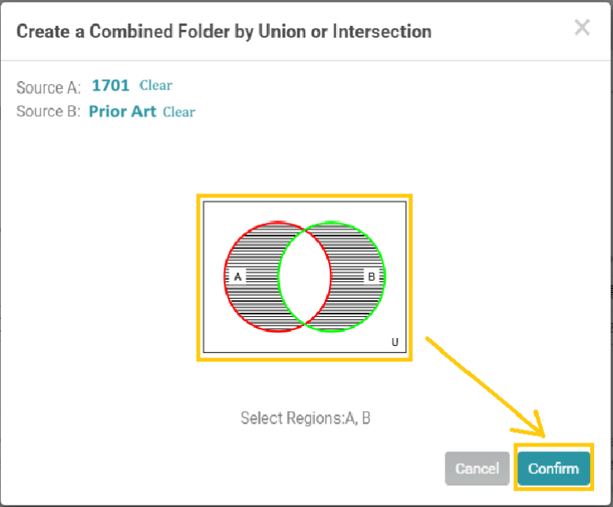Click the Source A: label
Screen dimensions: 613x507
click(x=48, y=88)
